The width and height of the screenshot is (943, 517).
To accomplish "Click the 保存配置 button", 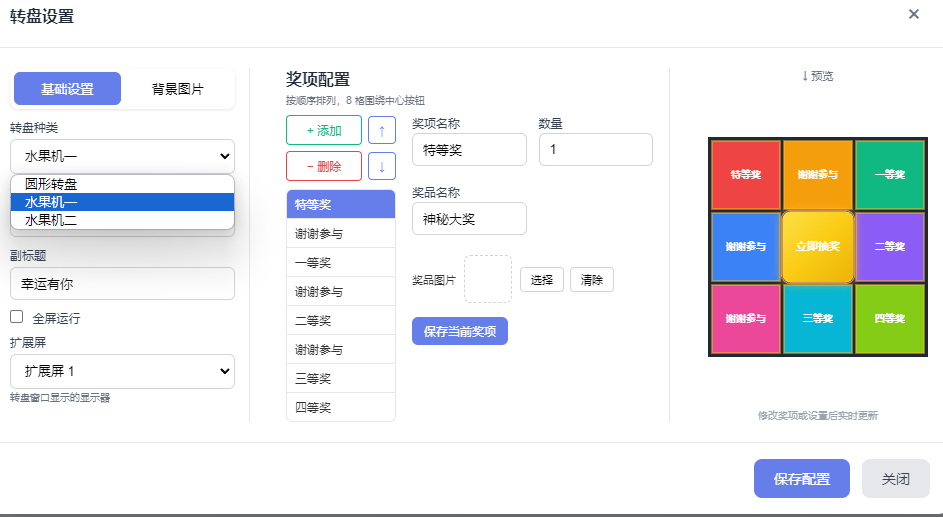I will click(801, 479).
